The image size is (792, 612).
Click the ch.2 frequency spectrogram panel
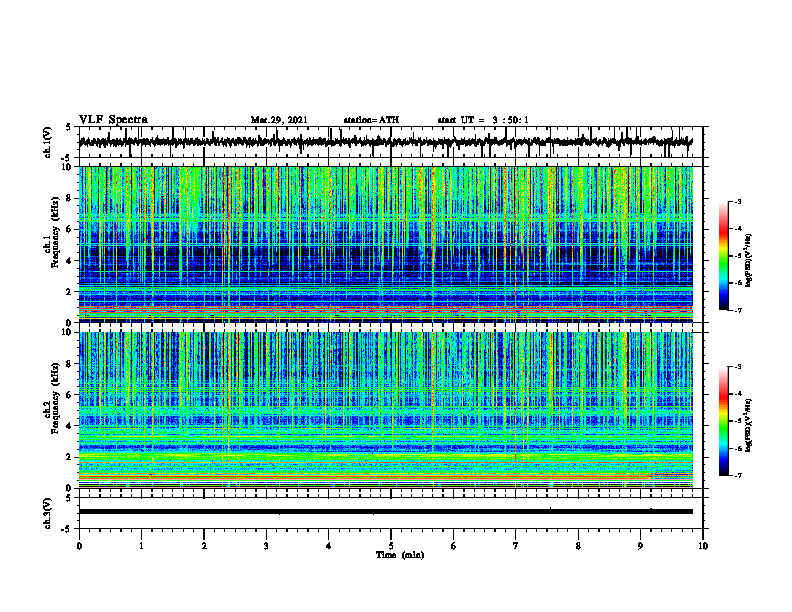385,410
